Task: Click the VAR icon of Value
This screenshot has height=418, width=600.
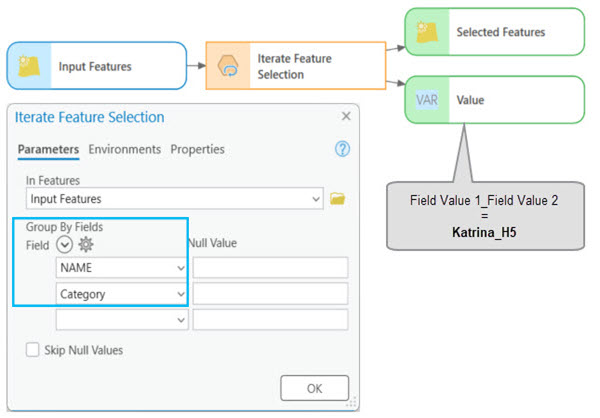Action: 428,100
